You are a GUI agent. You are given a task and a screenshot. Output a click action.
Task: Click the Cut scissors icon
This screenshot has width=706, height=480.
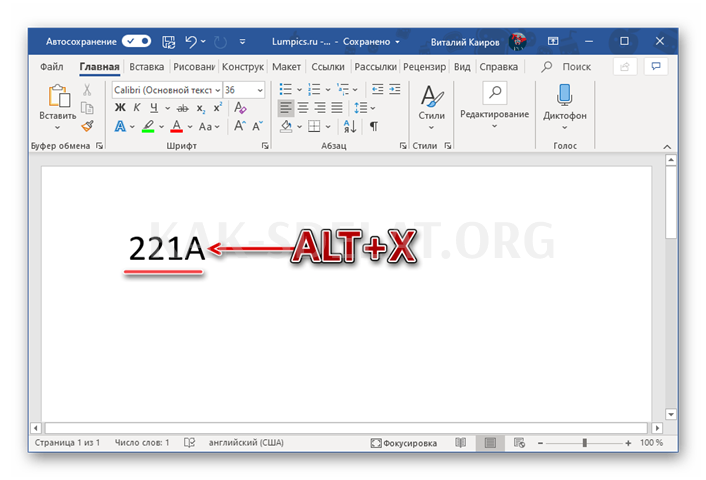[x=87, y=90]
